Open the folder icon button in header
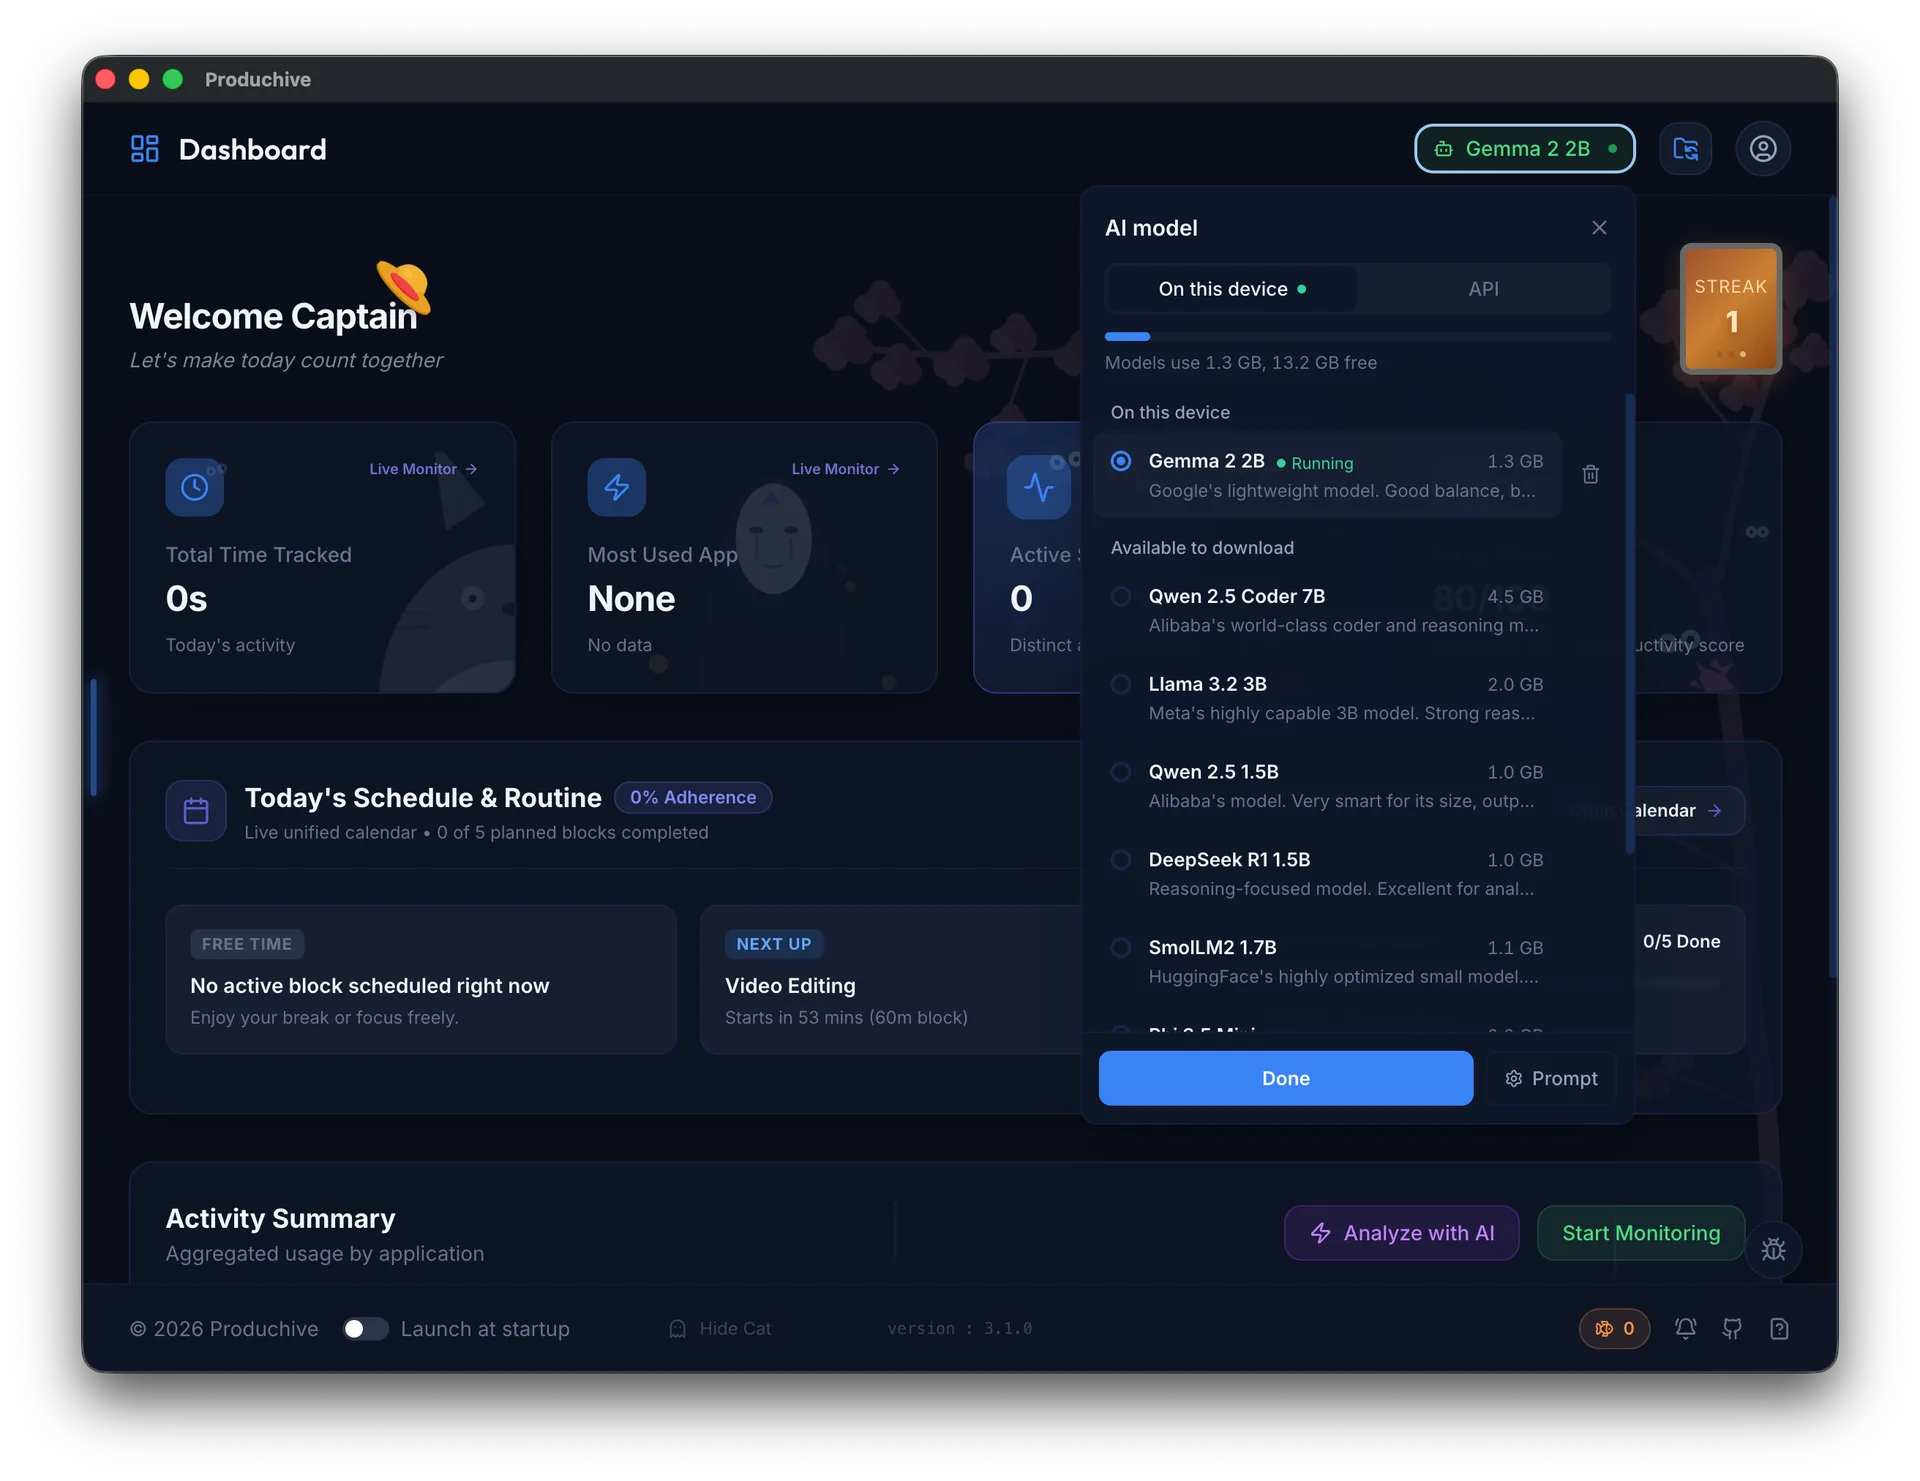Viewport: 1920px width, 1481px height. [x=1685, y=149]
